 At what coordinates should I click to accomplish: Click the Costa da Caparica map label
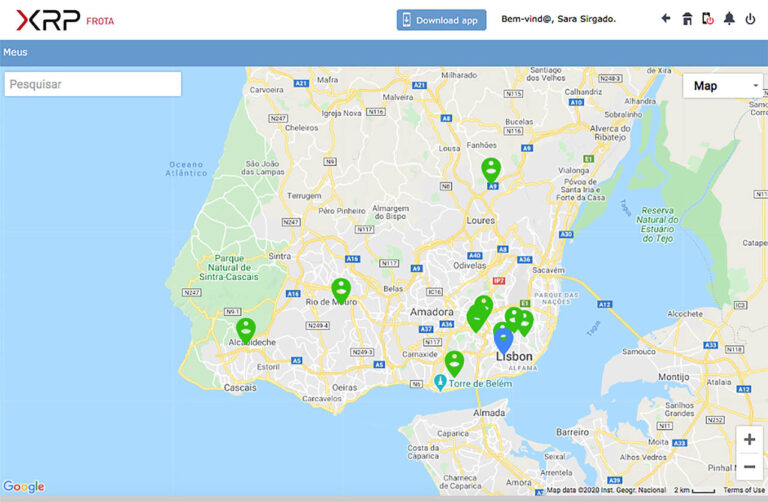pos(423,452)
